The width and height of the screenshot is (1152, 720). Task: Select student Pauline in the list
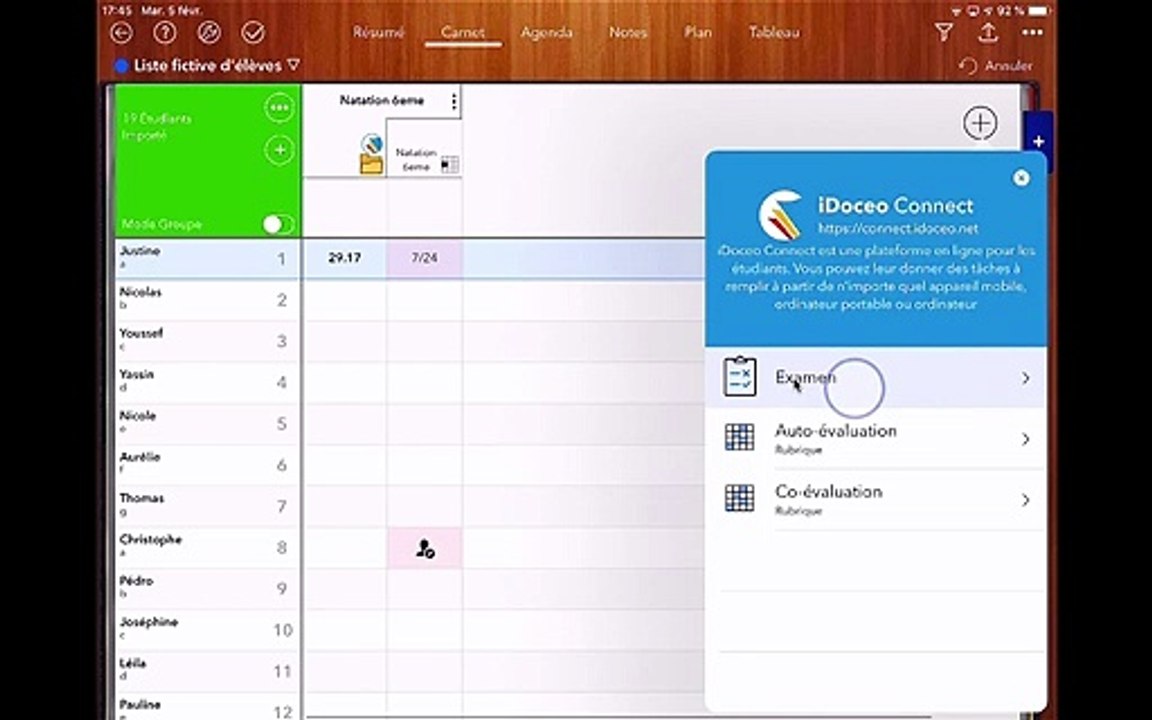207,707
